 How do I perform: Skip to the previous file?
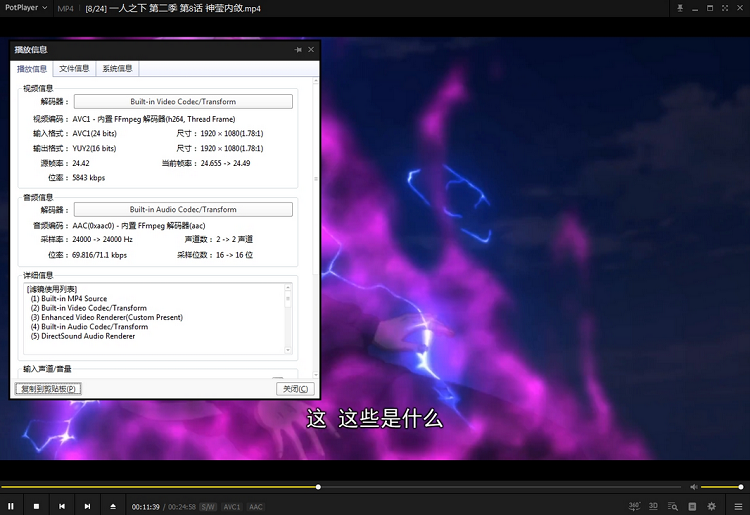(x=62, y=506)
